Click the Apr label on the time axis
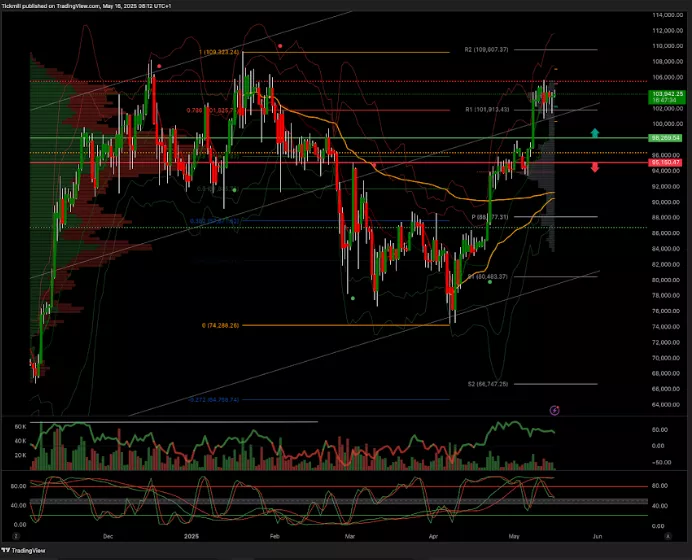Image resolution: width=692 pixels, height=560 pixels. coord(432,535)
